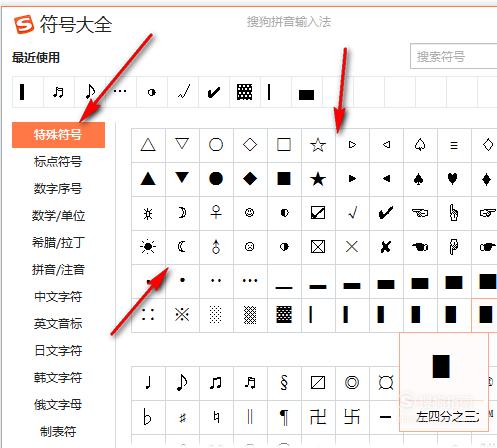The width and height of the screenshot is (497, 448).
Task: Select the 特殊符号 category
Action: (x=58, y=135)
